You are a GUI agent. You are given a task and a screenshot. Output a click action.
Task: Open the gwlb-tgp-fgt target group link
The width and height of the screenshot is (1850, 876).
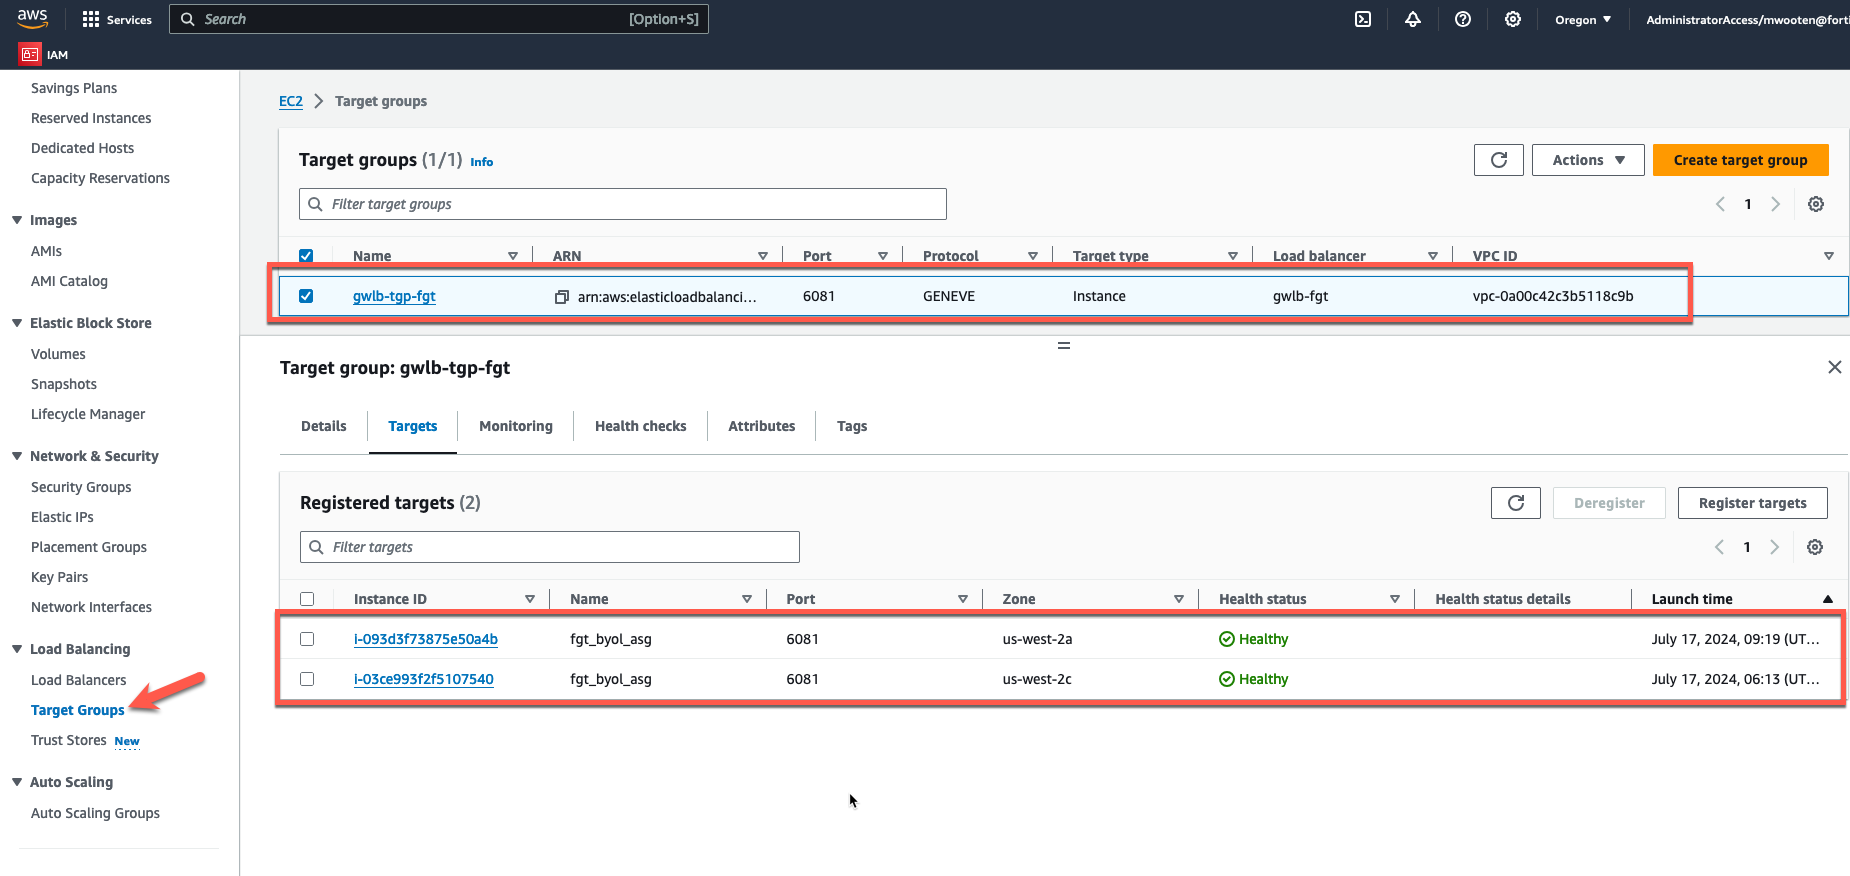pos(394,296)
